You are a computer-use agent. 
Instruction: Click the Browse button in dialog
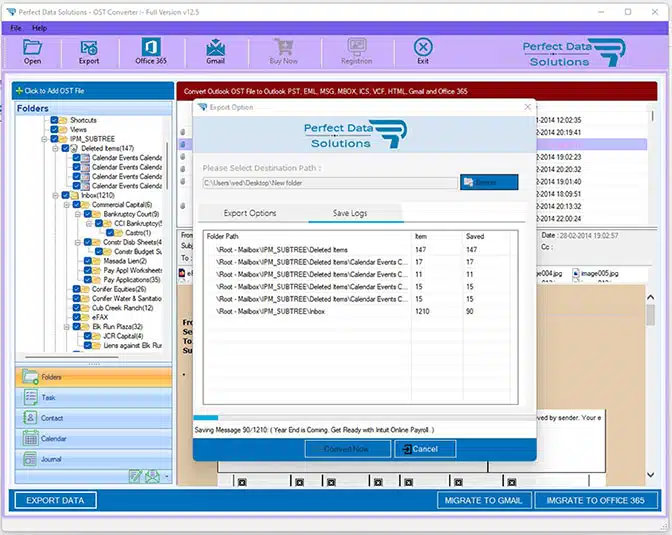click(x=489, y=182)
